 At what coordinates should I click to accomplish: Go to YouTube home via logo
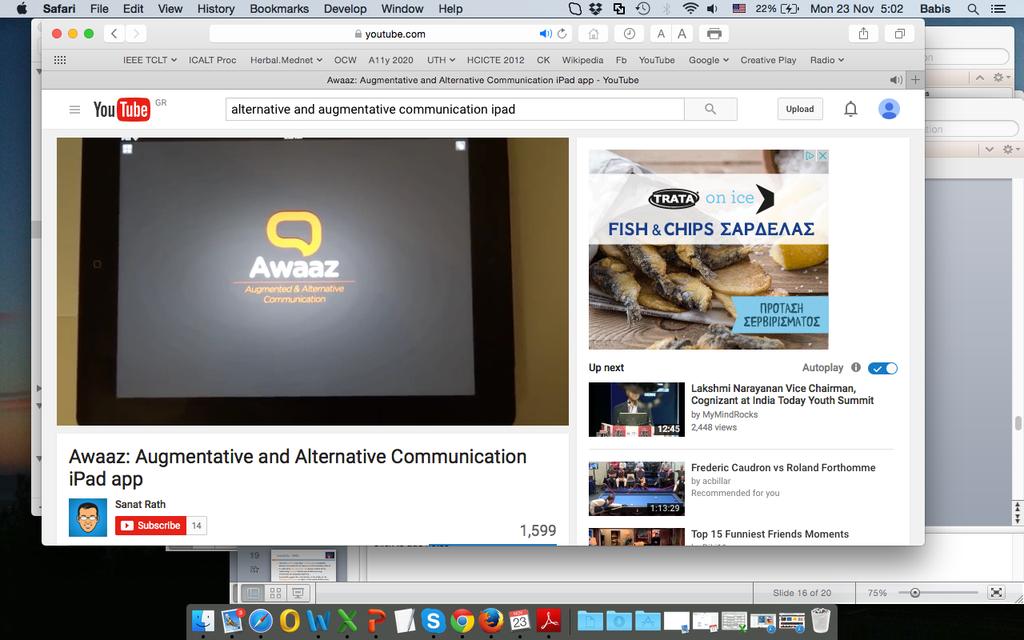(x=121, y=109)
